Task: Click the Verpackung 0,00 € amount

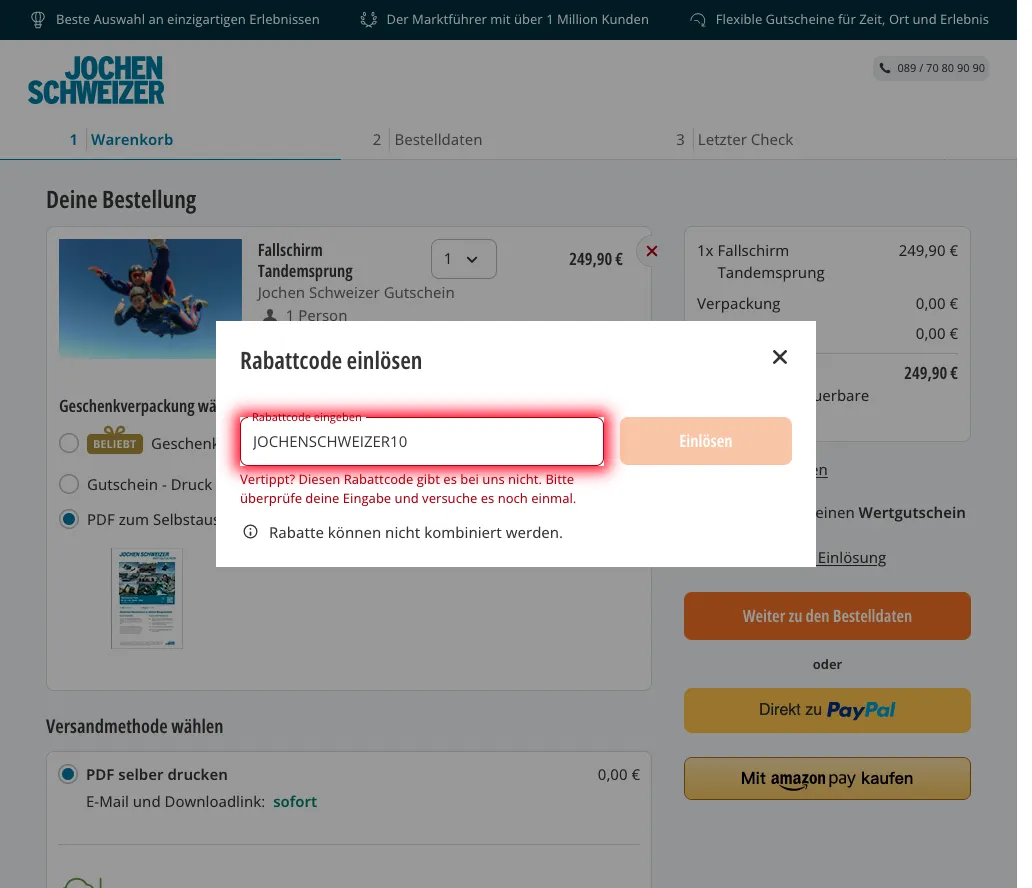Action: click(937, 303)
